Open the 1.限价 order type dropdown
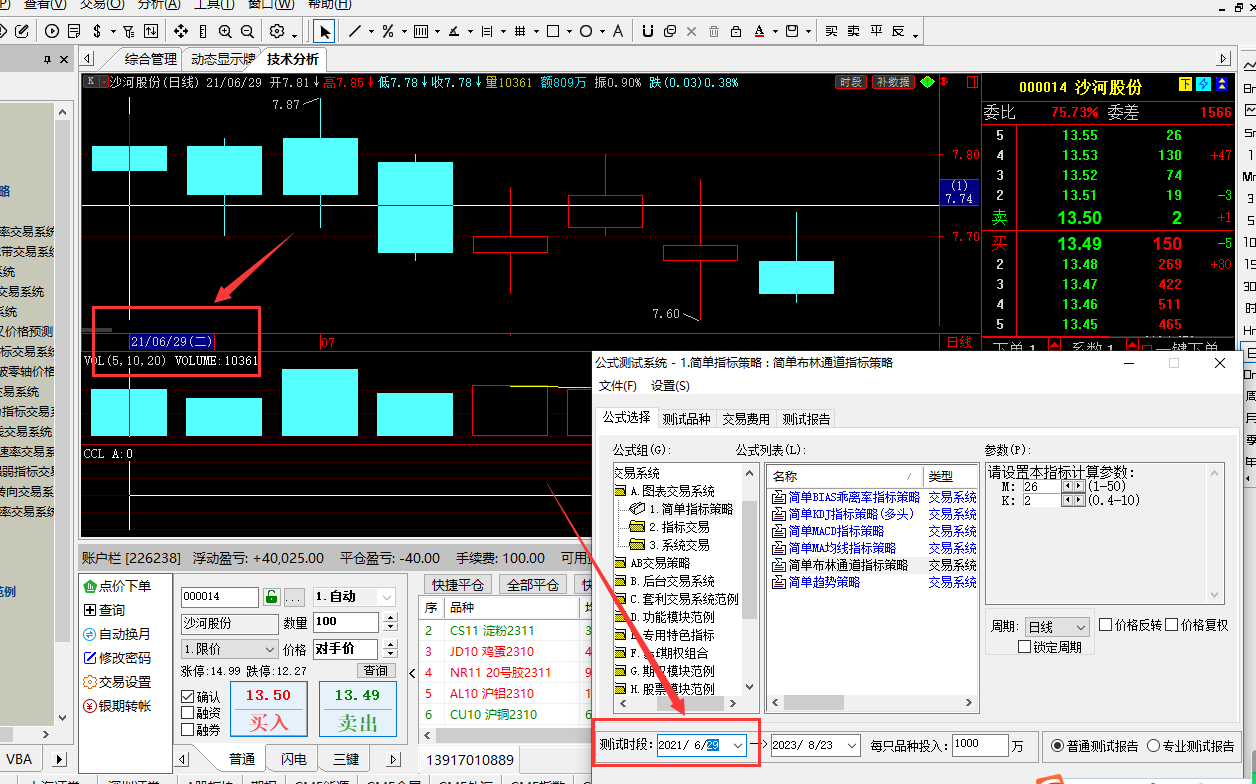The width and height of the screenshot is (1256, 784). click(229, 650)
